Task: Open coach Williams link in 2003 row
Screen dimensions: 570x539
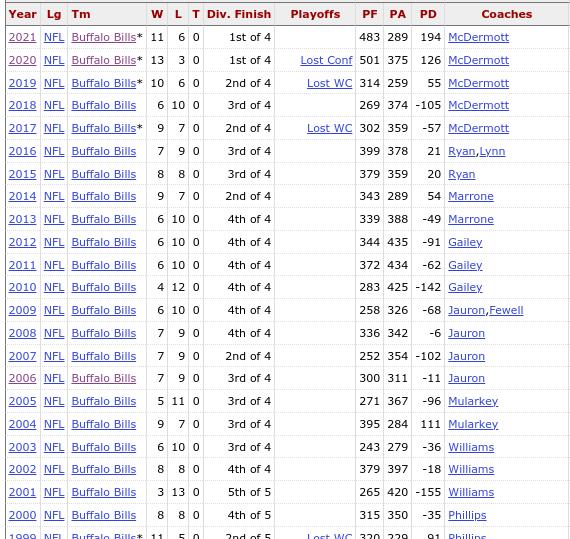Action: click(471, 447)
